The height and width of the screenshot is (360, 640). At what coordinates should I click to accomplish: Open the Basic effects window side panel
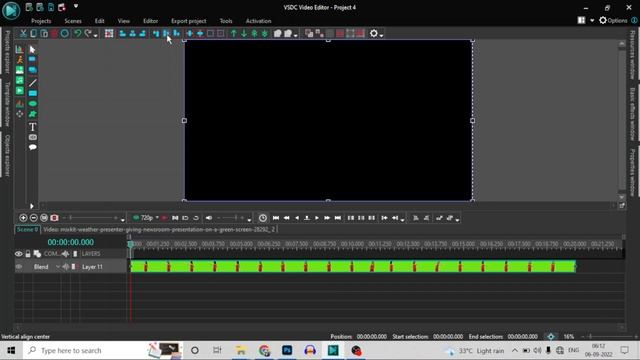click(x=632, y=114)
